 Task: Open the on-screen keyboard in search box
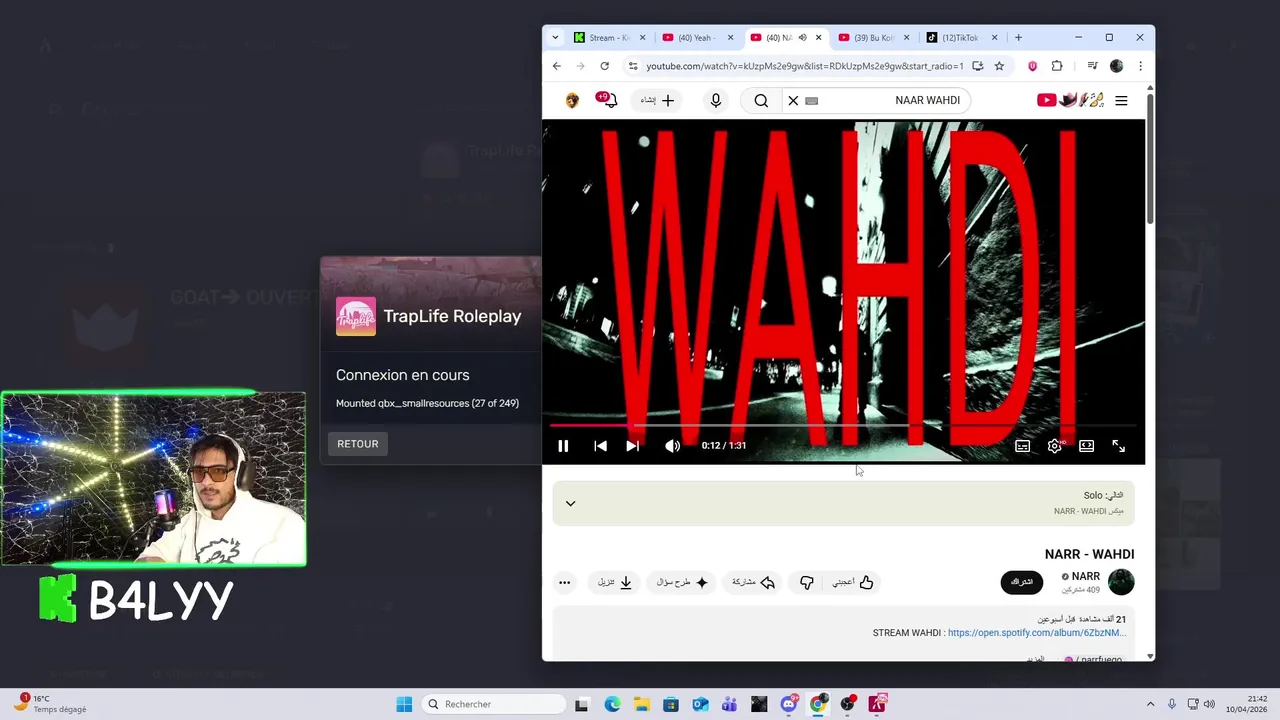pos(811,100)
